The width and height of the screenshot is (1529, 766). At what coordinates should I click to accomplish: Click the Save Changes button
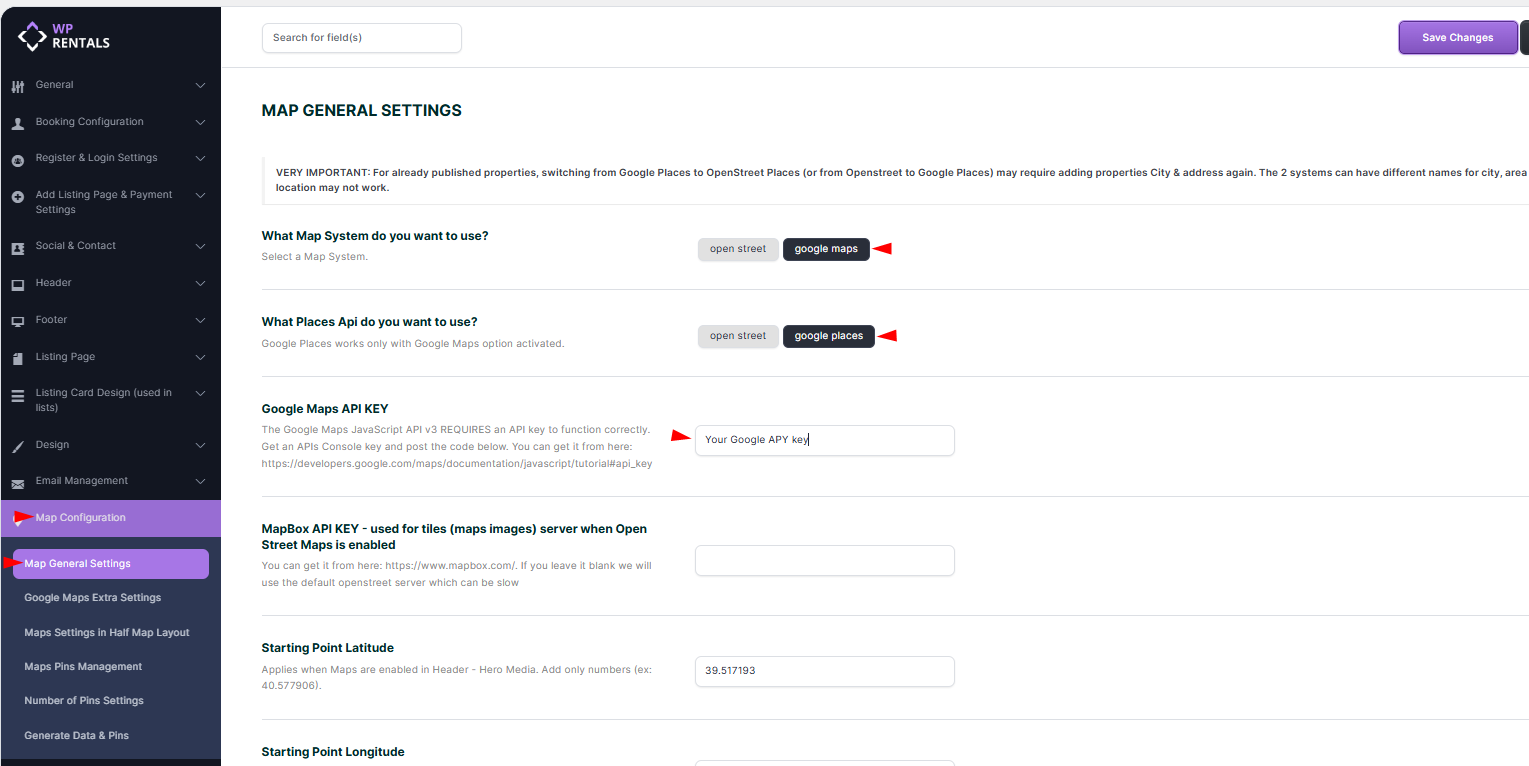[x=1457, y=38]
